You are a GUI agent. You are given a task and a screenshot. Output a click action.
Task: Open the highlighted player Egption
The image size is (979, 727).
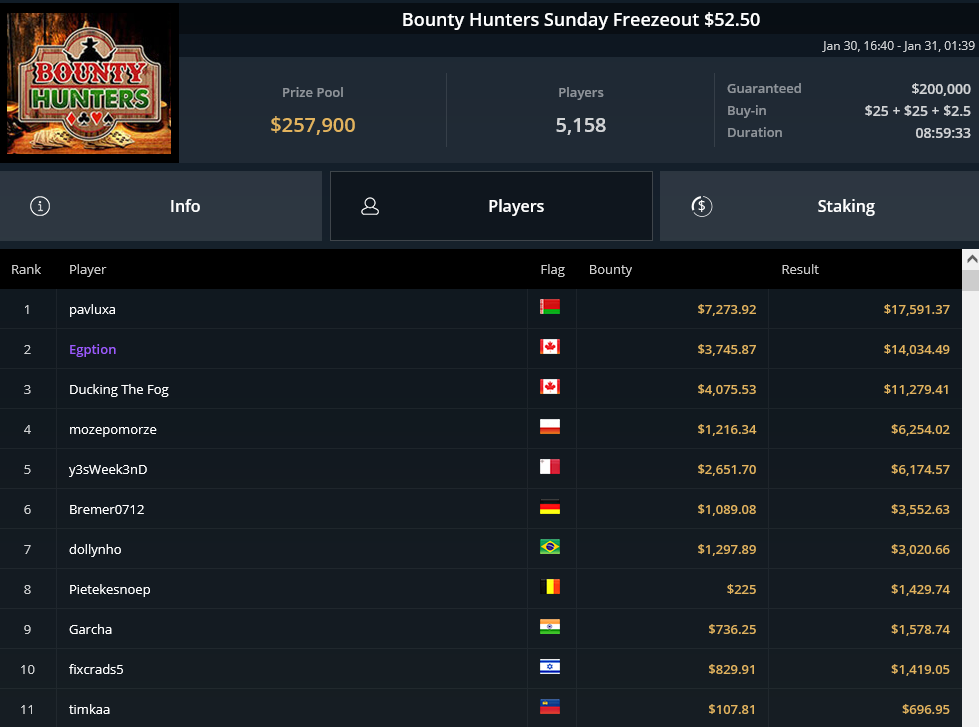click(x=92, y=350)
